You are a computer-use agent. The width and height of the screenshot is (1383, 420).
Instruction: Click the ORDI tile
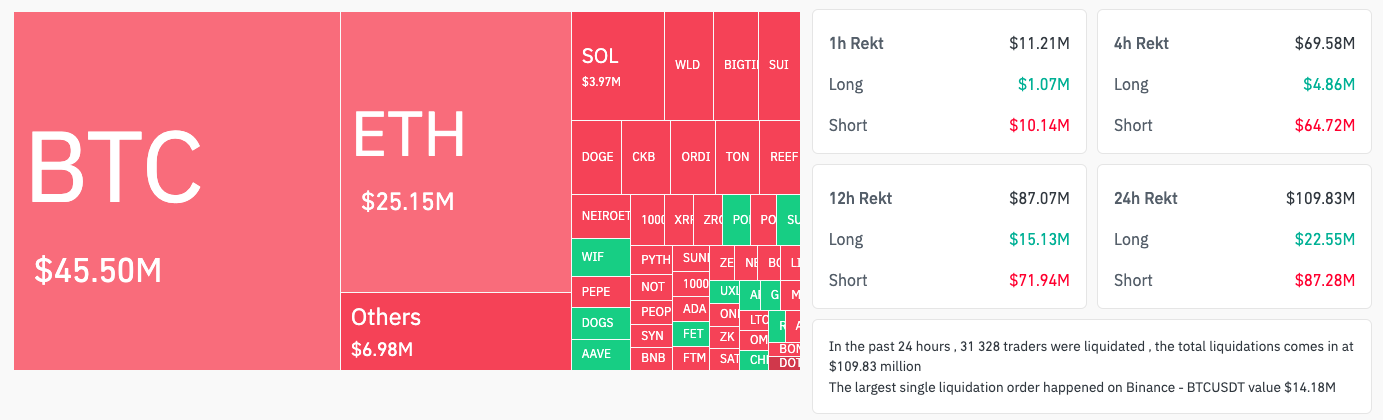pyautogui.click(x=694, y=157)
